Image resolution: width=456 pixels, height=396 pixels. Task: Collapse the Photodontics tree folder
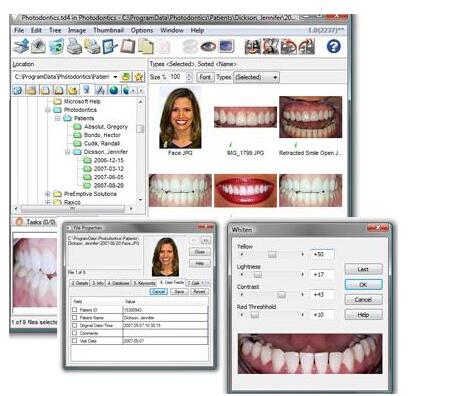[48, 110]
